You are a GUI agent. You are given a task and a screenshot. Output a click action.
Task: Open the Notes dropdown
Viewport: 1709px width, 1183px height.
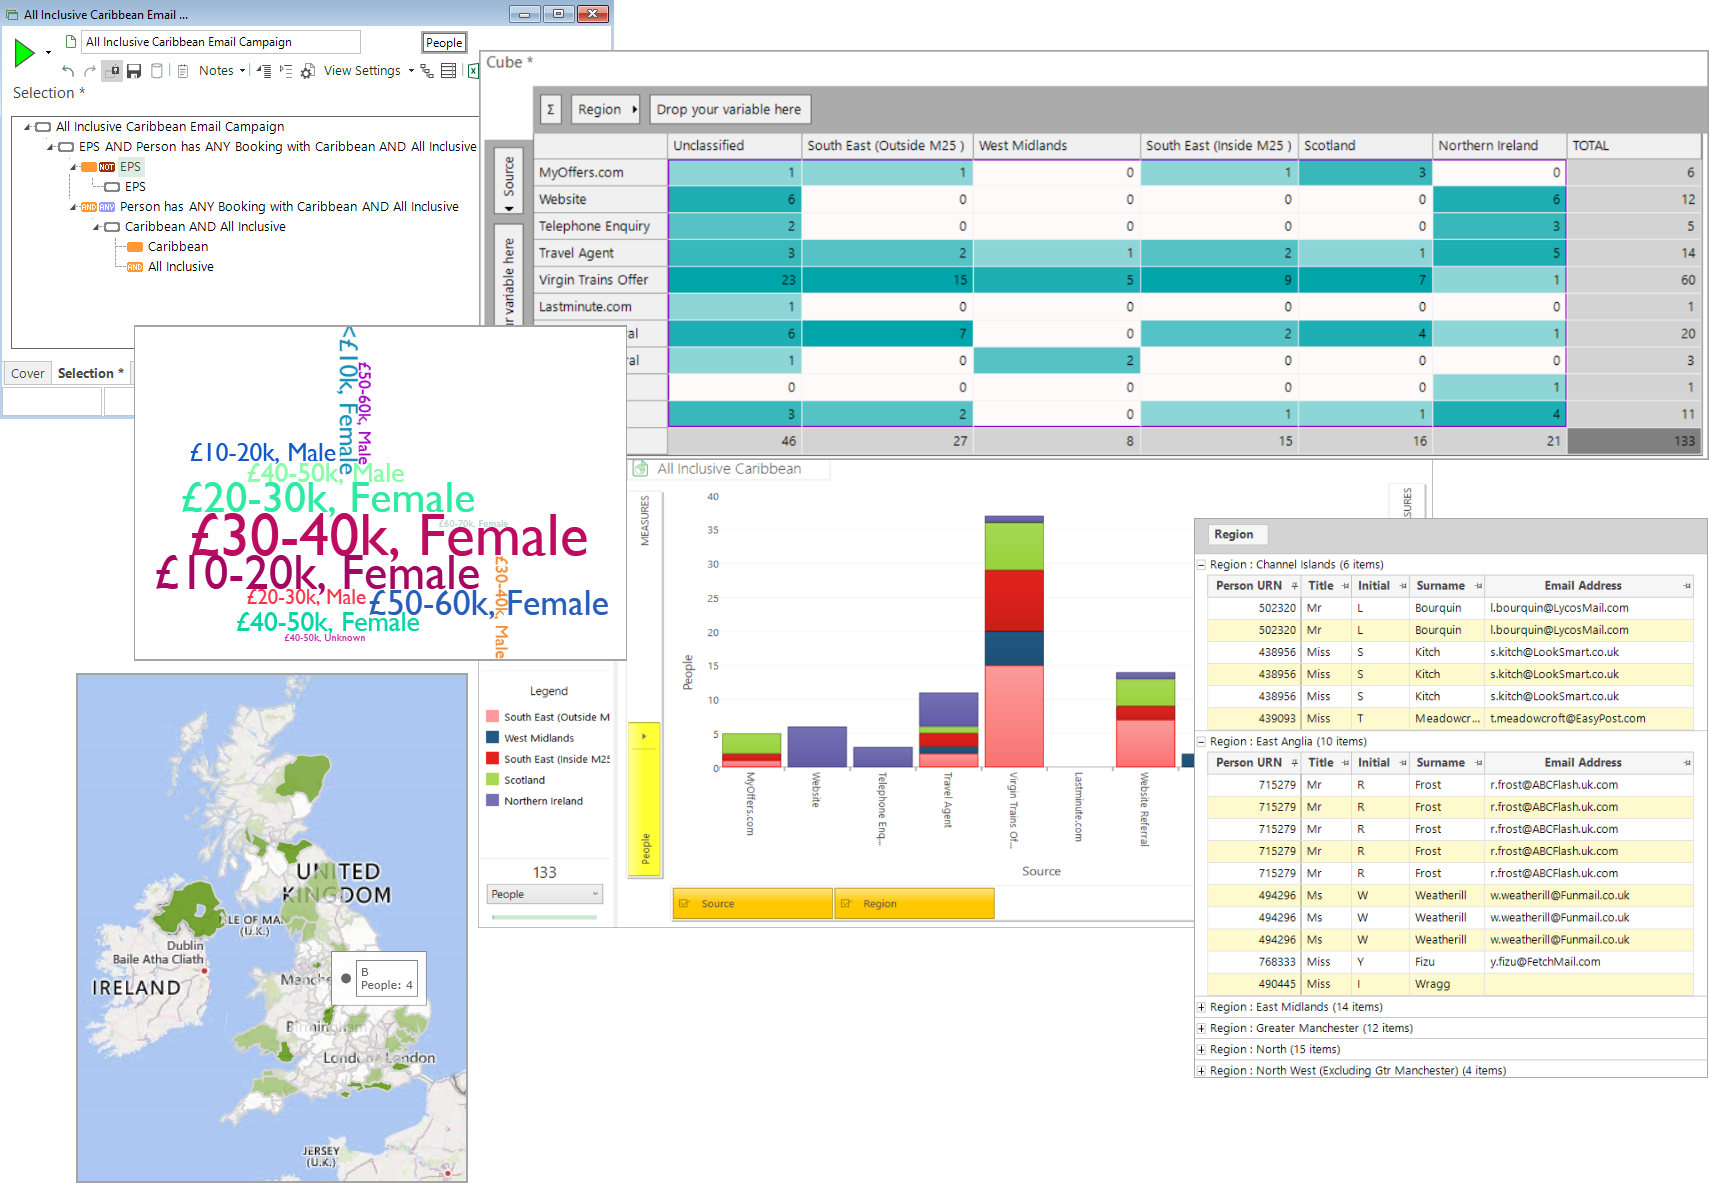[x=221, y=71]
